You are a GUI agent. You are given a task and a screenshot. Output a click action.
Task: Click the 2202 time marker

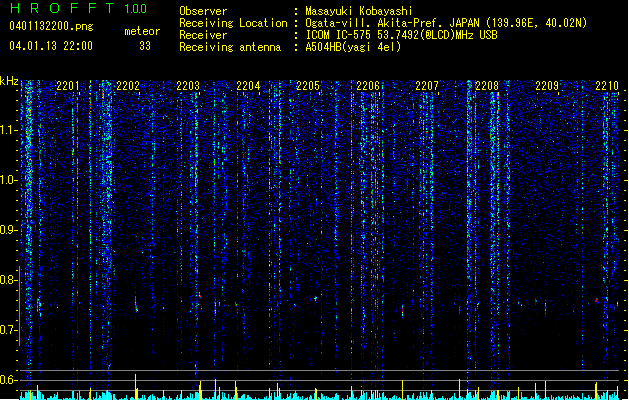pos(128,85)
